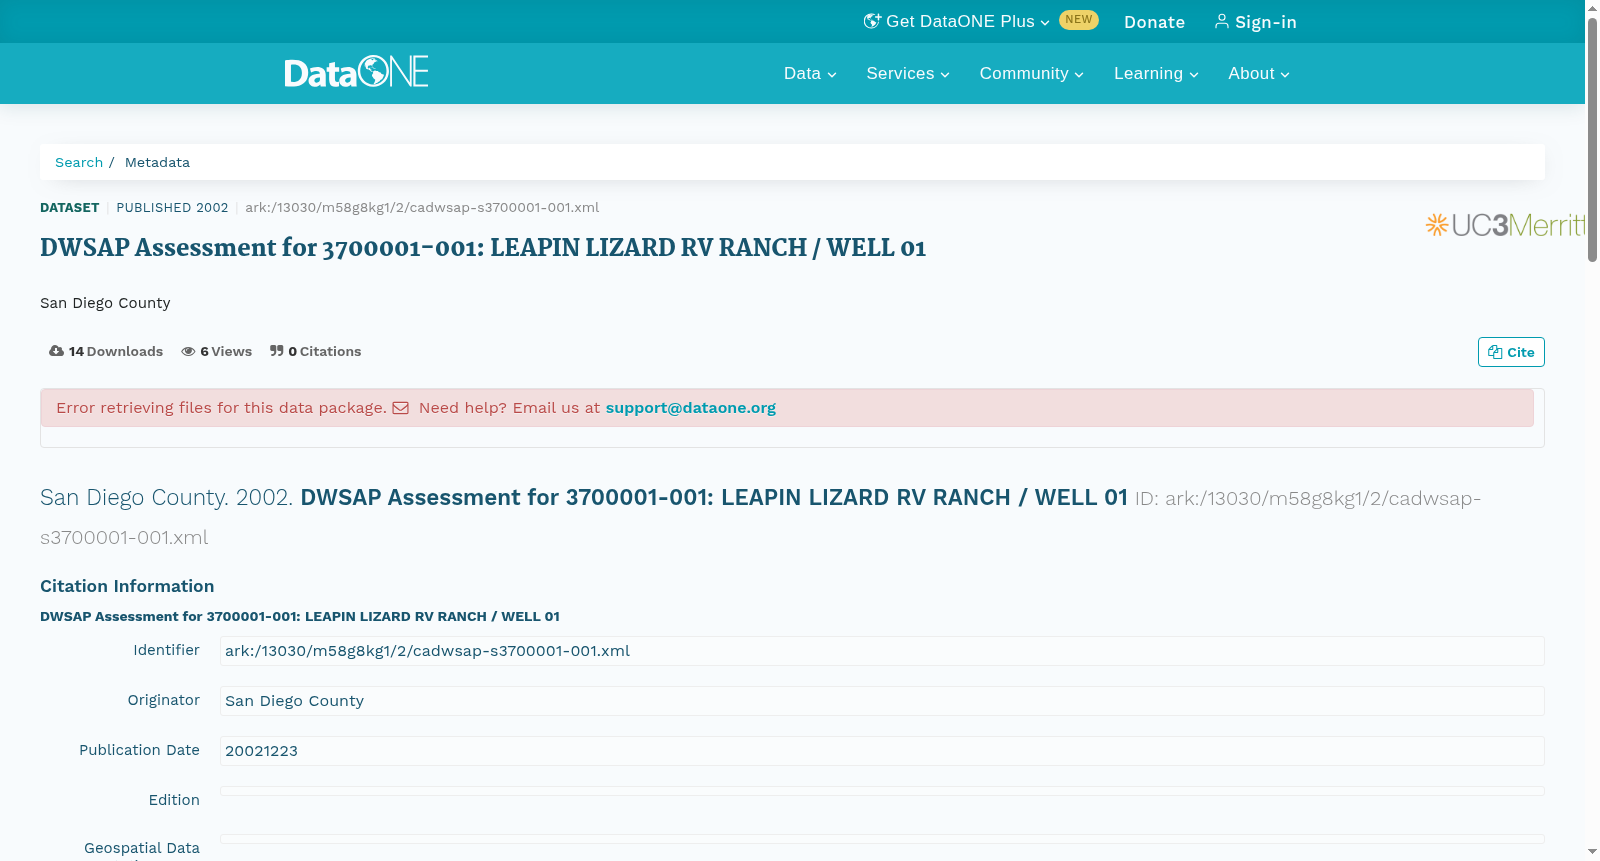This screenshot has height=861, width=1600.
Task: Email support@dataone.org link
Action: pos(690,408)
